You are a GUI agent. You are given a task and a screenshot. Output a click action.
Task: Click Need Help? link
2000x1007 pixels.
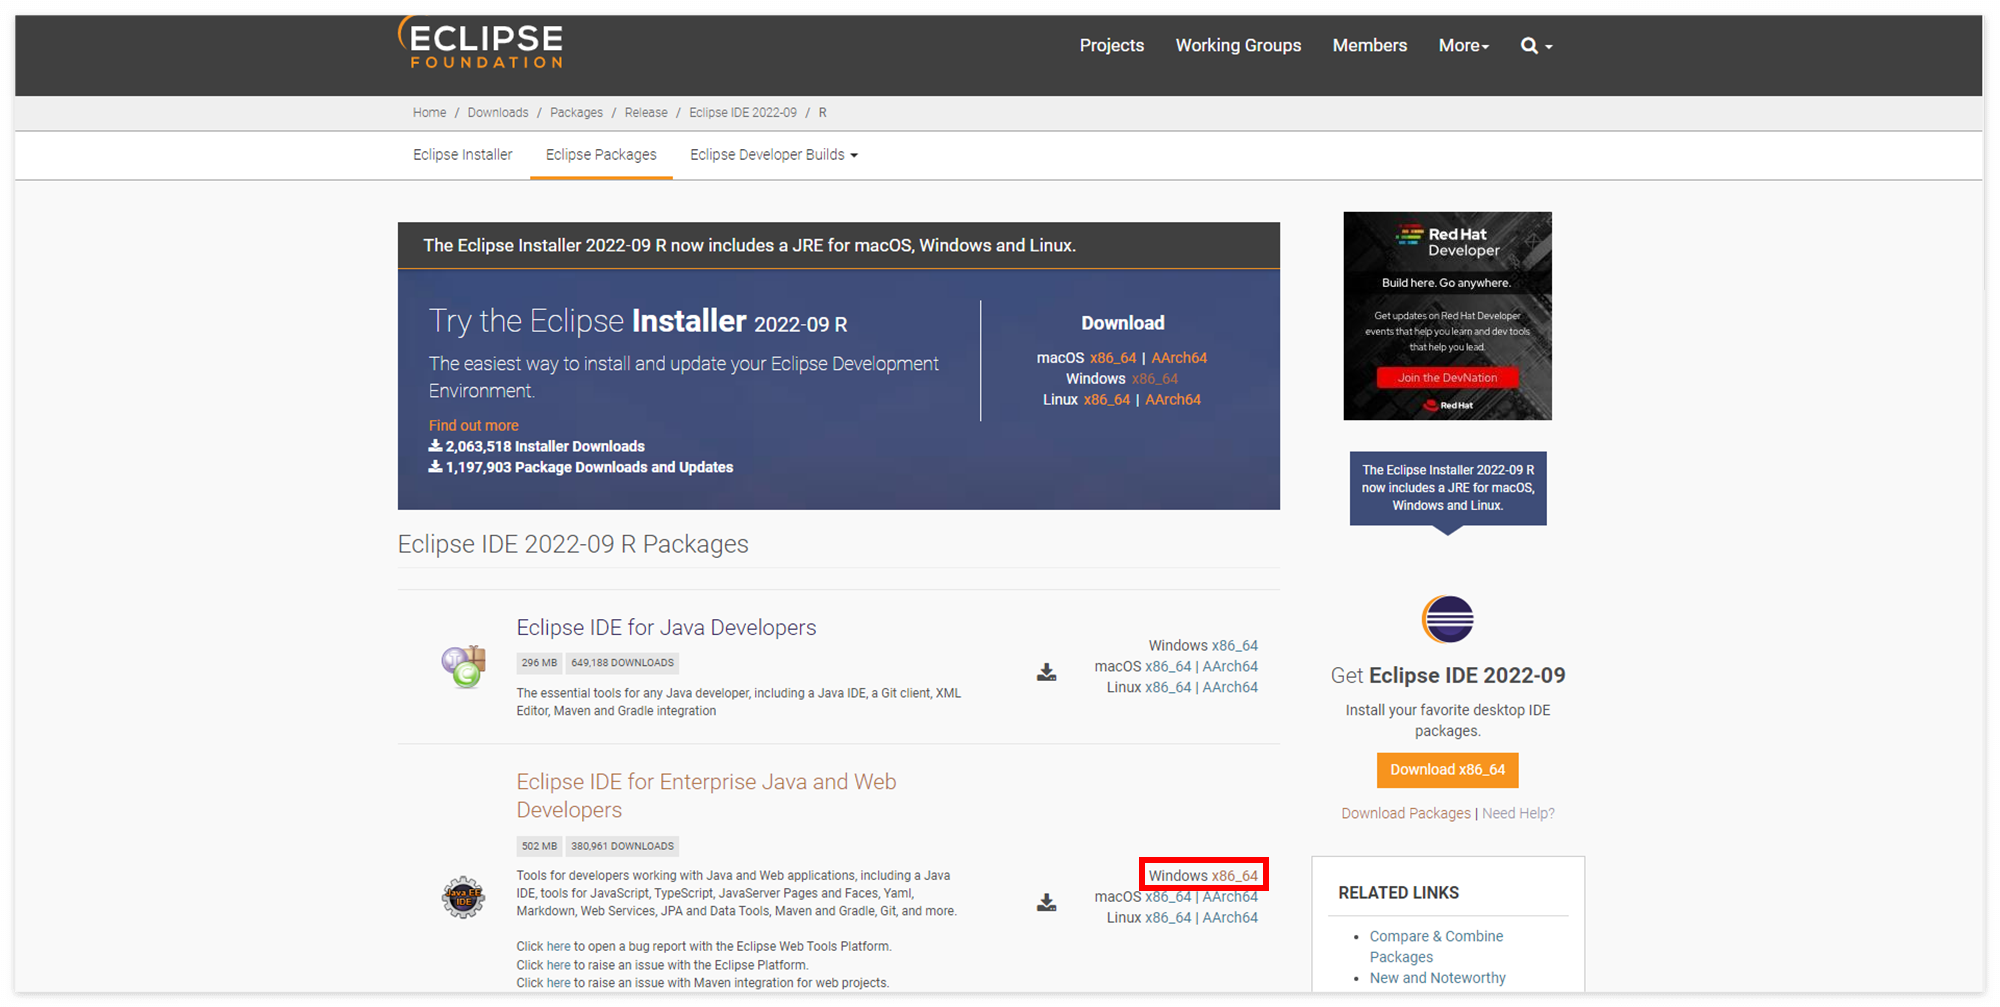[x=1518, y=814]
